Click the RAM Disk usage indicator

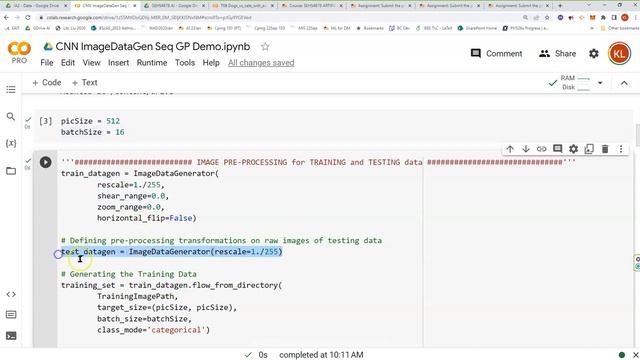coord(575,82)
